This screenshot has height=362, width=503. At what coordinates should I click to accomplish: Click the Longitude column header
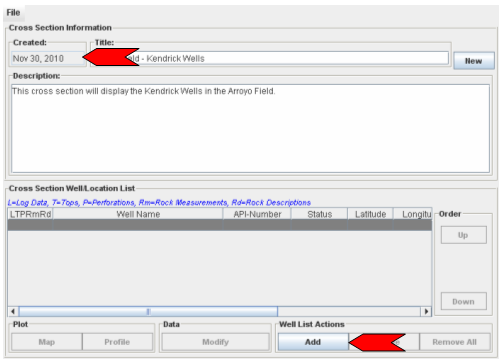(413, 214)
